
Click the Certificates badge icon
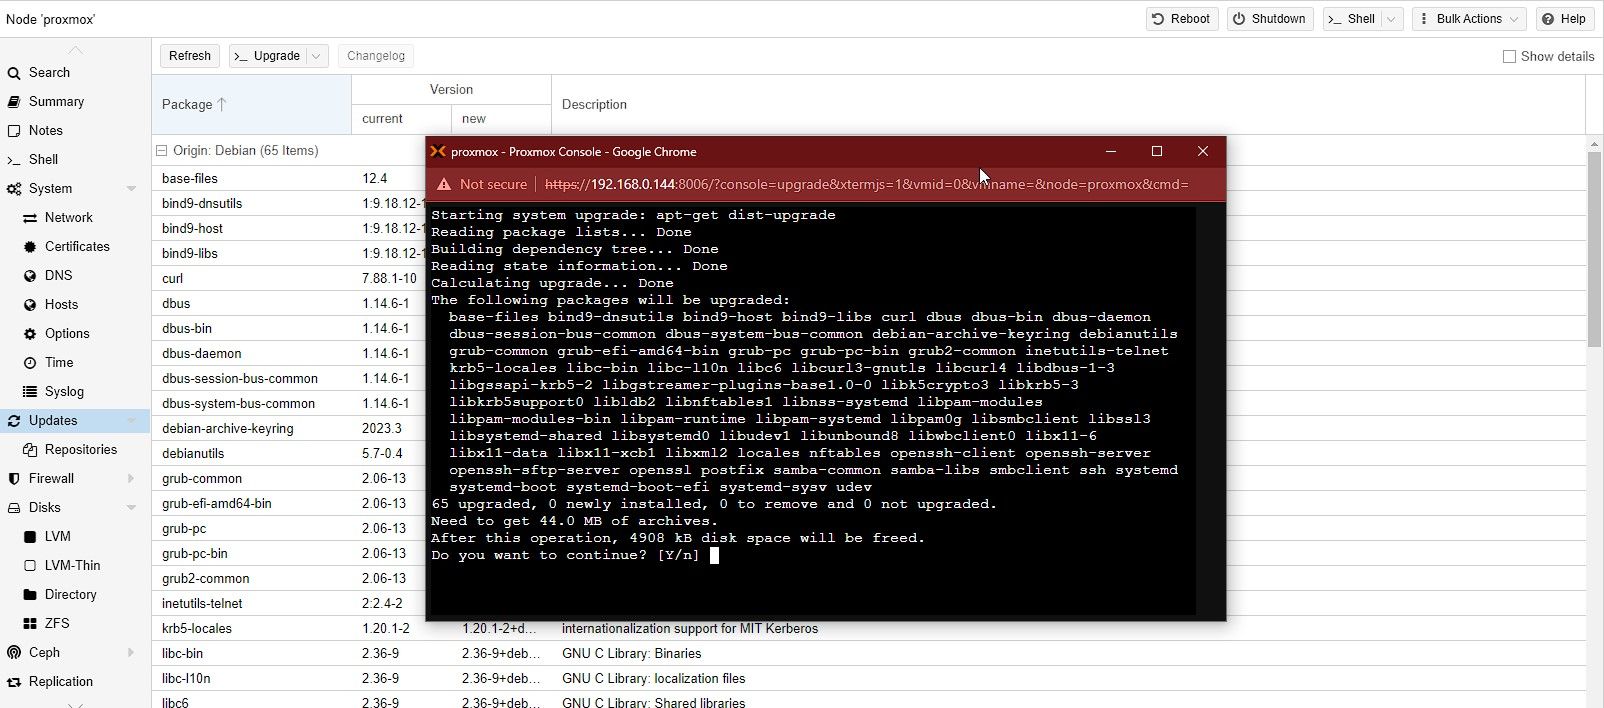point(30,247)
